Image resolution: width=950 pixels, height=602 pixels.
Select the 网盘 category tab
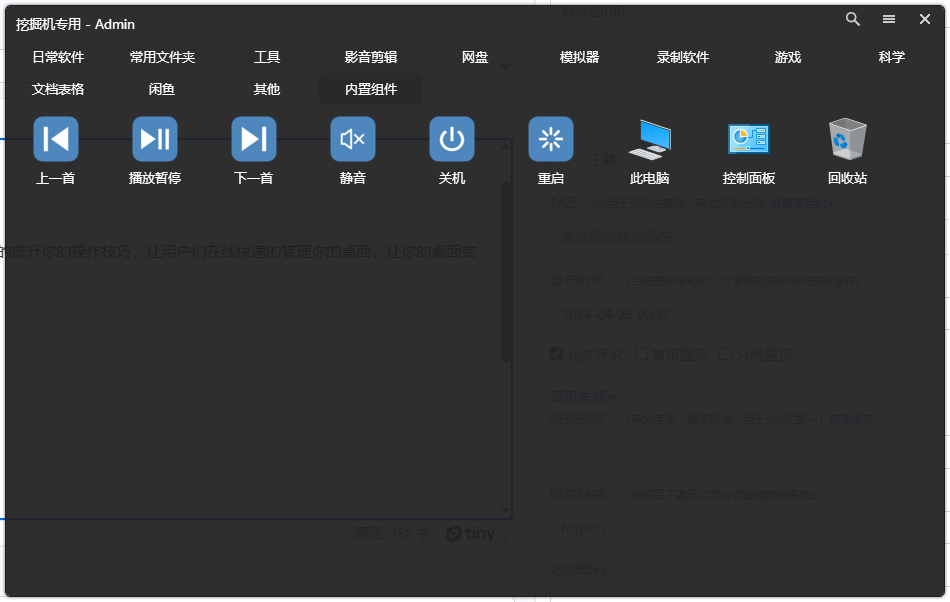[475, 57]
